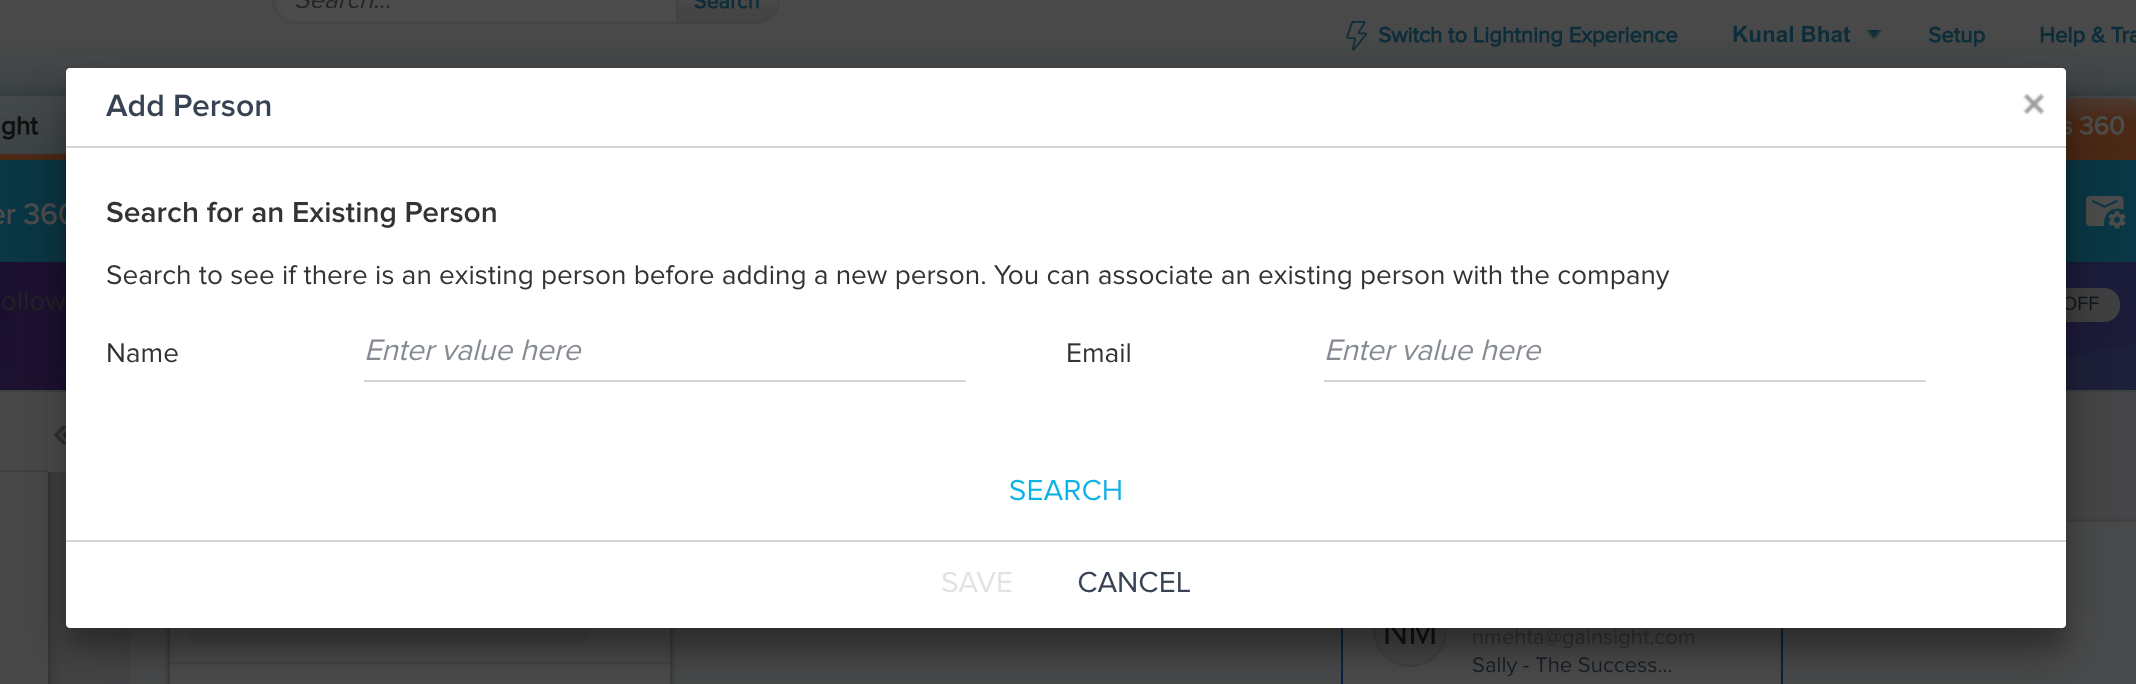Screen dimensions: 2136x684
Task: Click the SEARCH button in dialog
Action: 1066,490
